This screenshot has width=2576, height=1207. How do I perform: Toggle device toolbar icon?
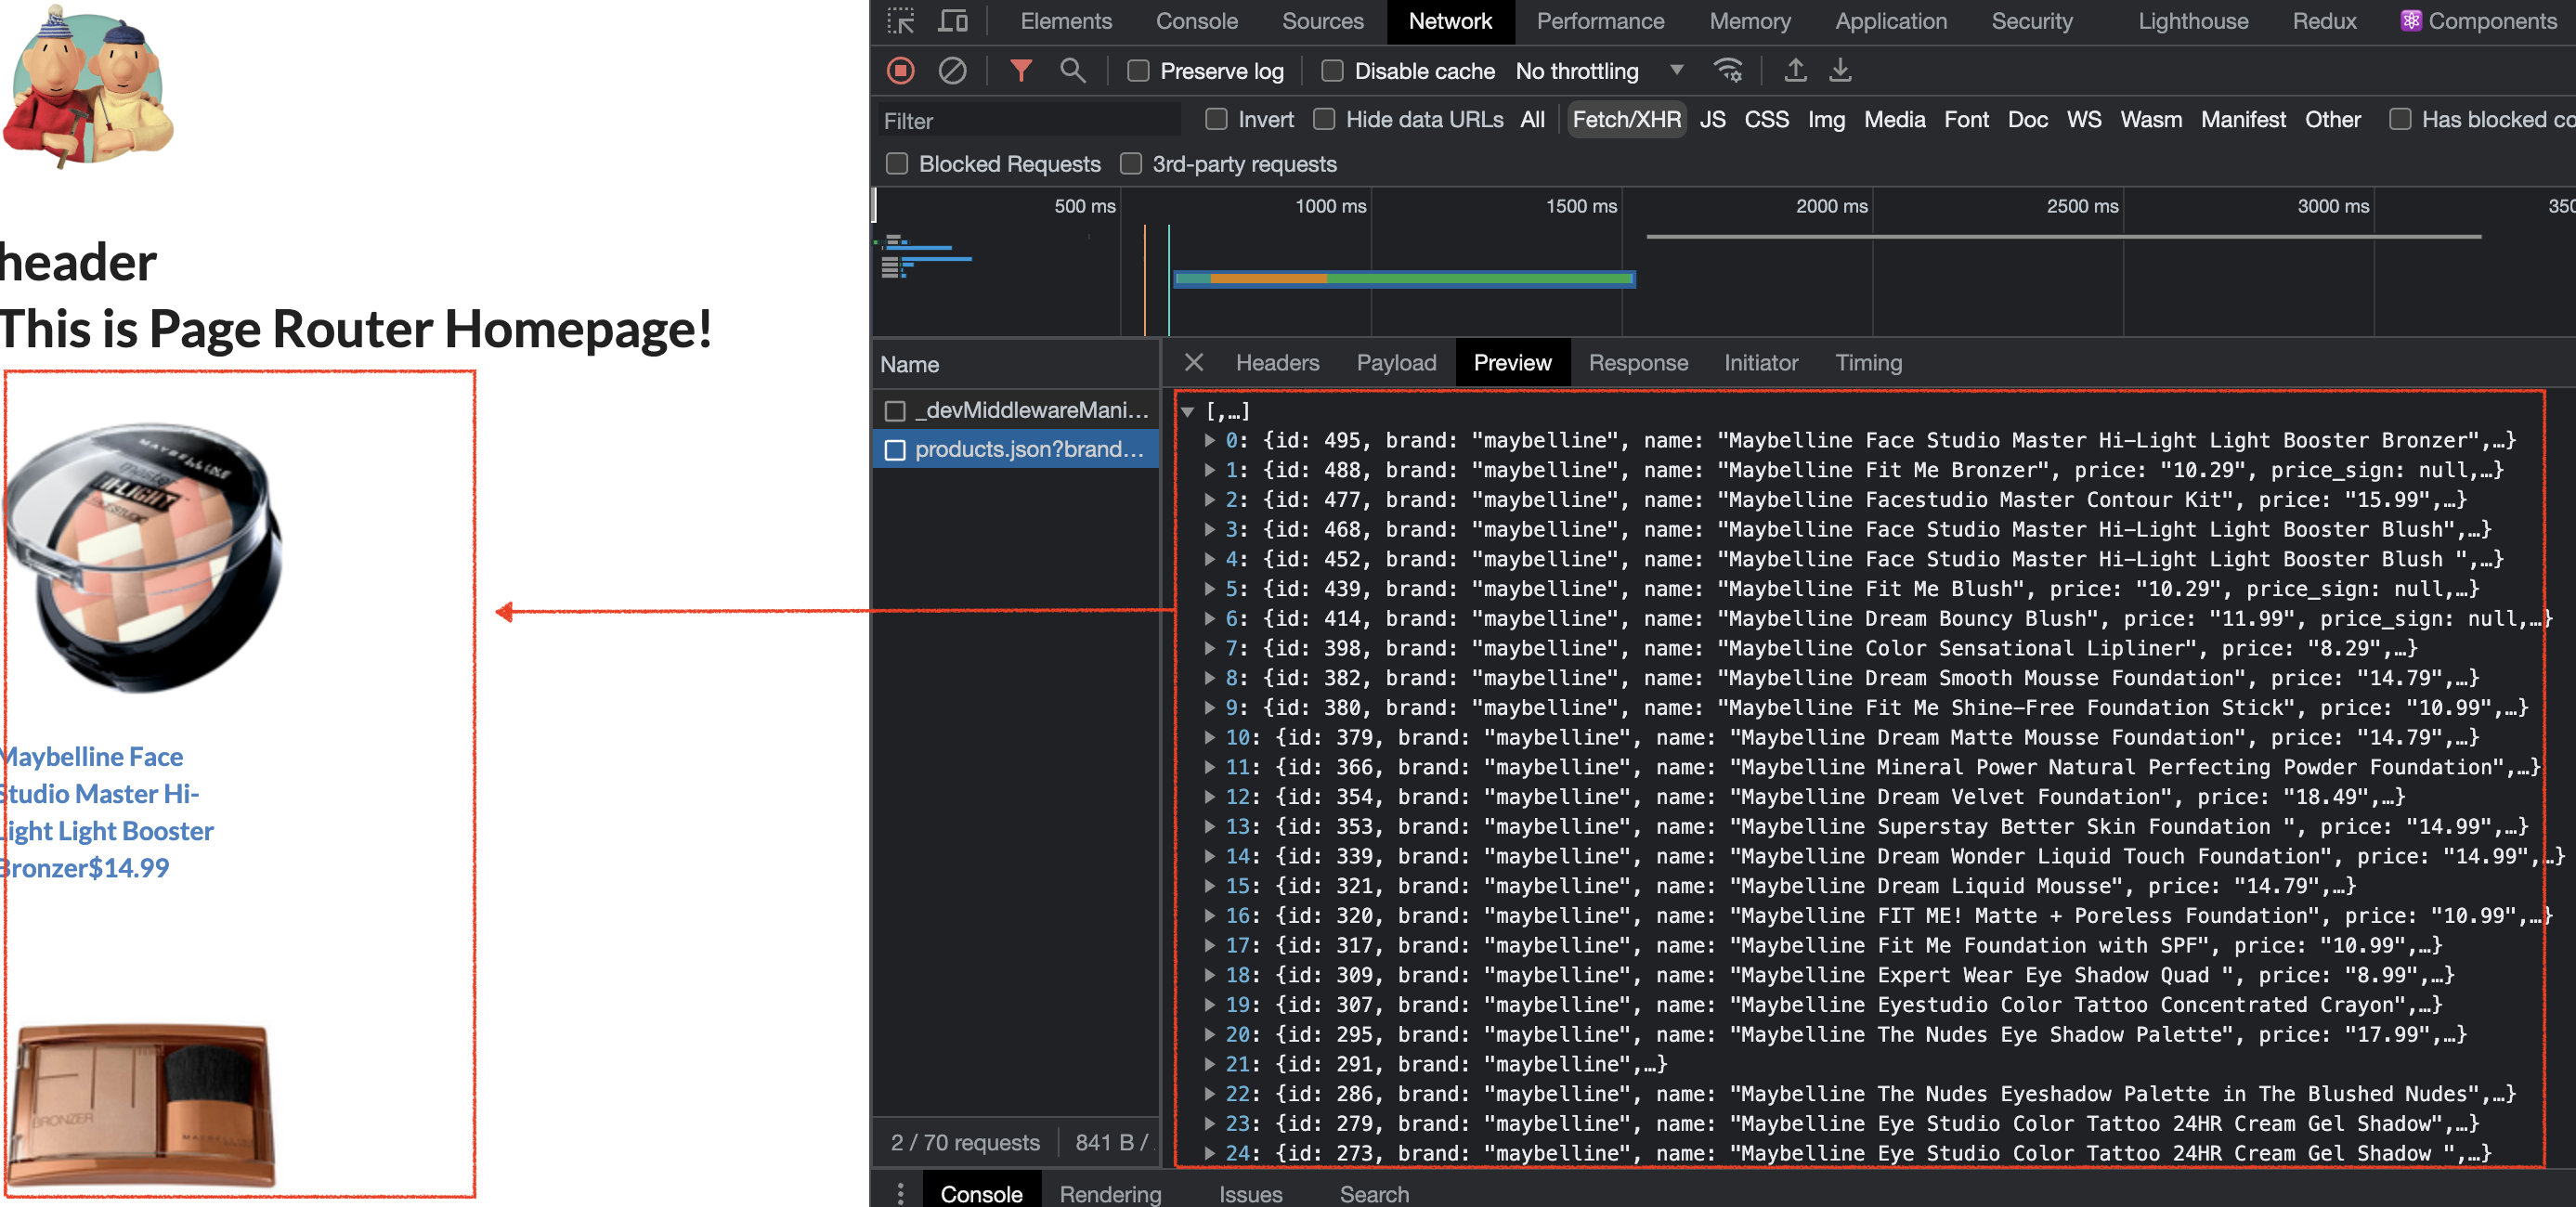click(953, 21)
